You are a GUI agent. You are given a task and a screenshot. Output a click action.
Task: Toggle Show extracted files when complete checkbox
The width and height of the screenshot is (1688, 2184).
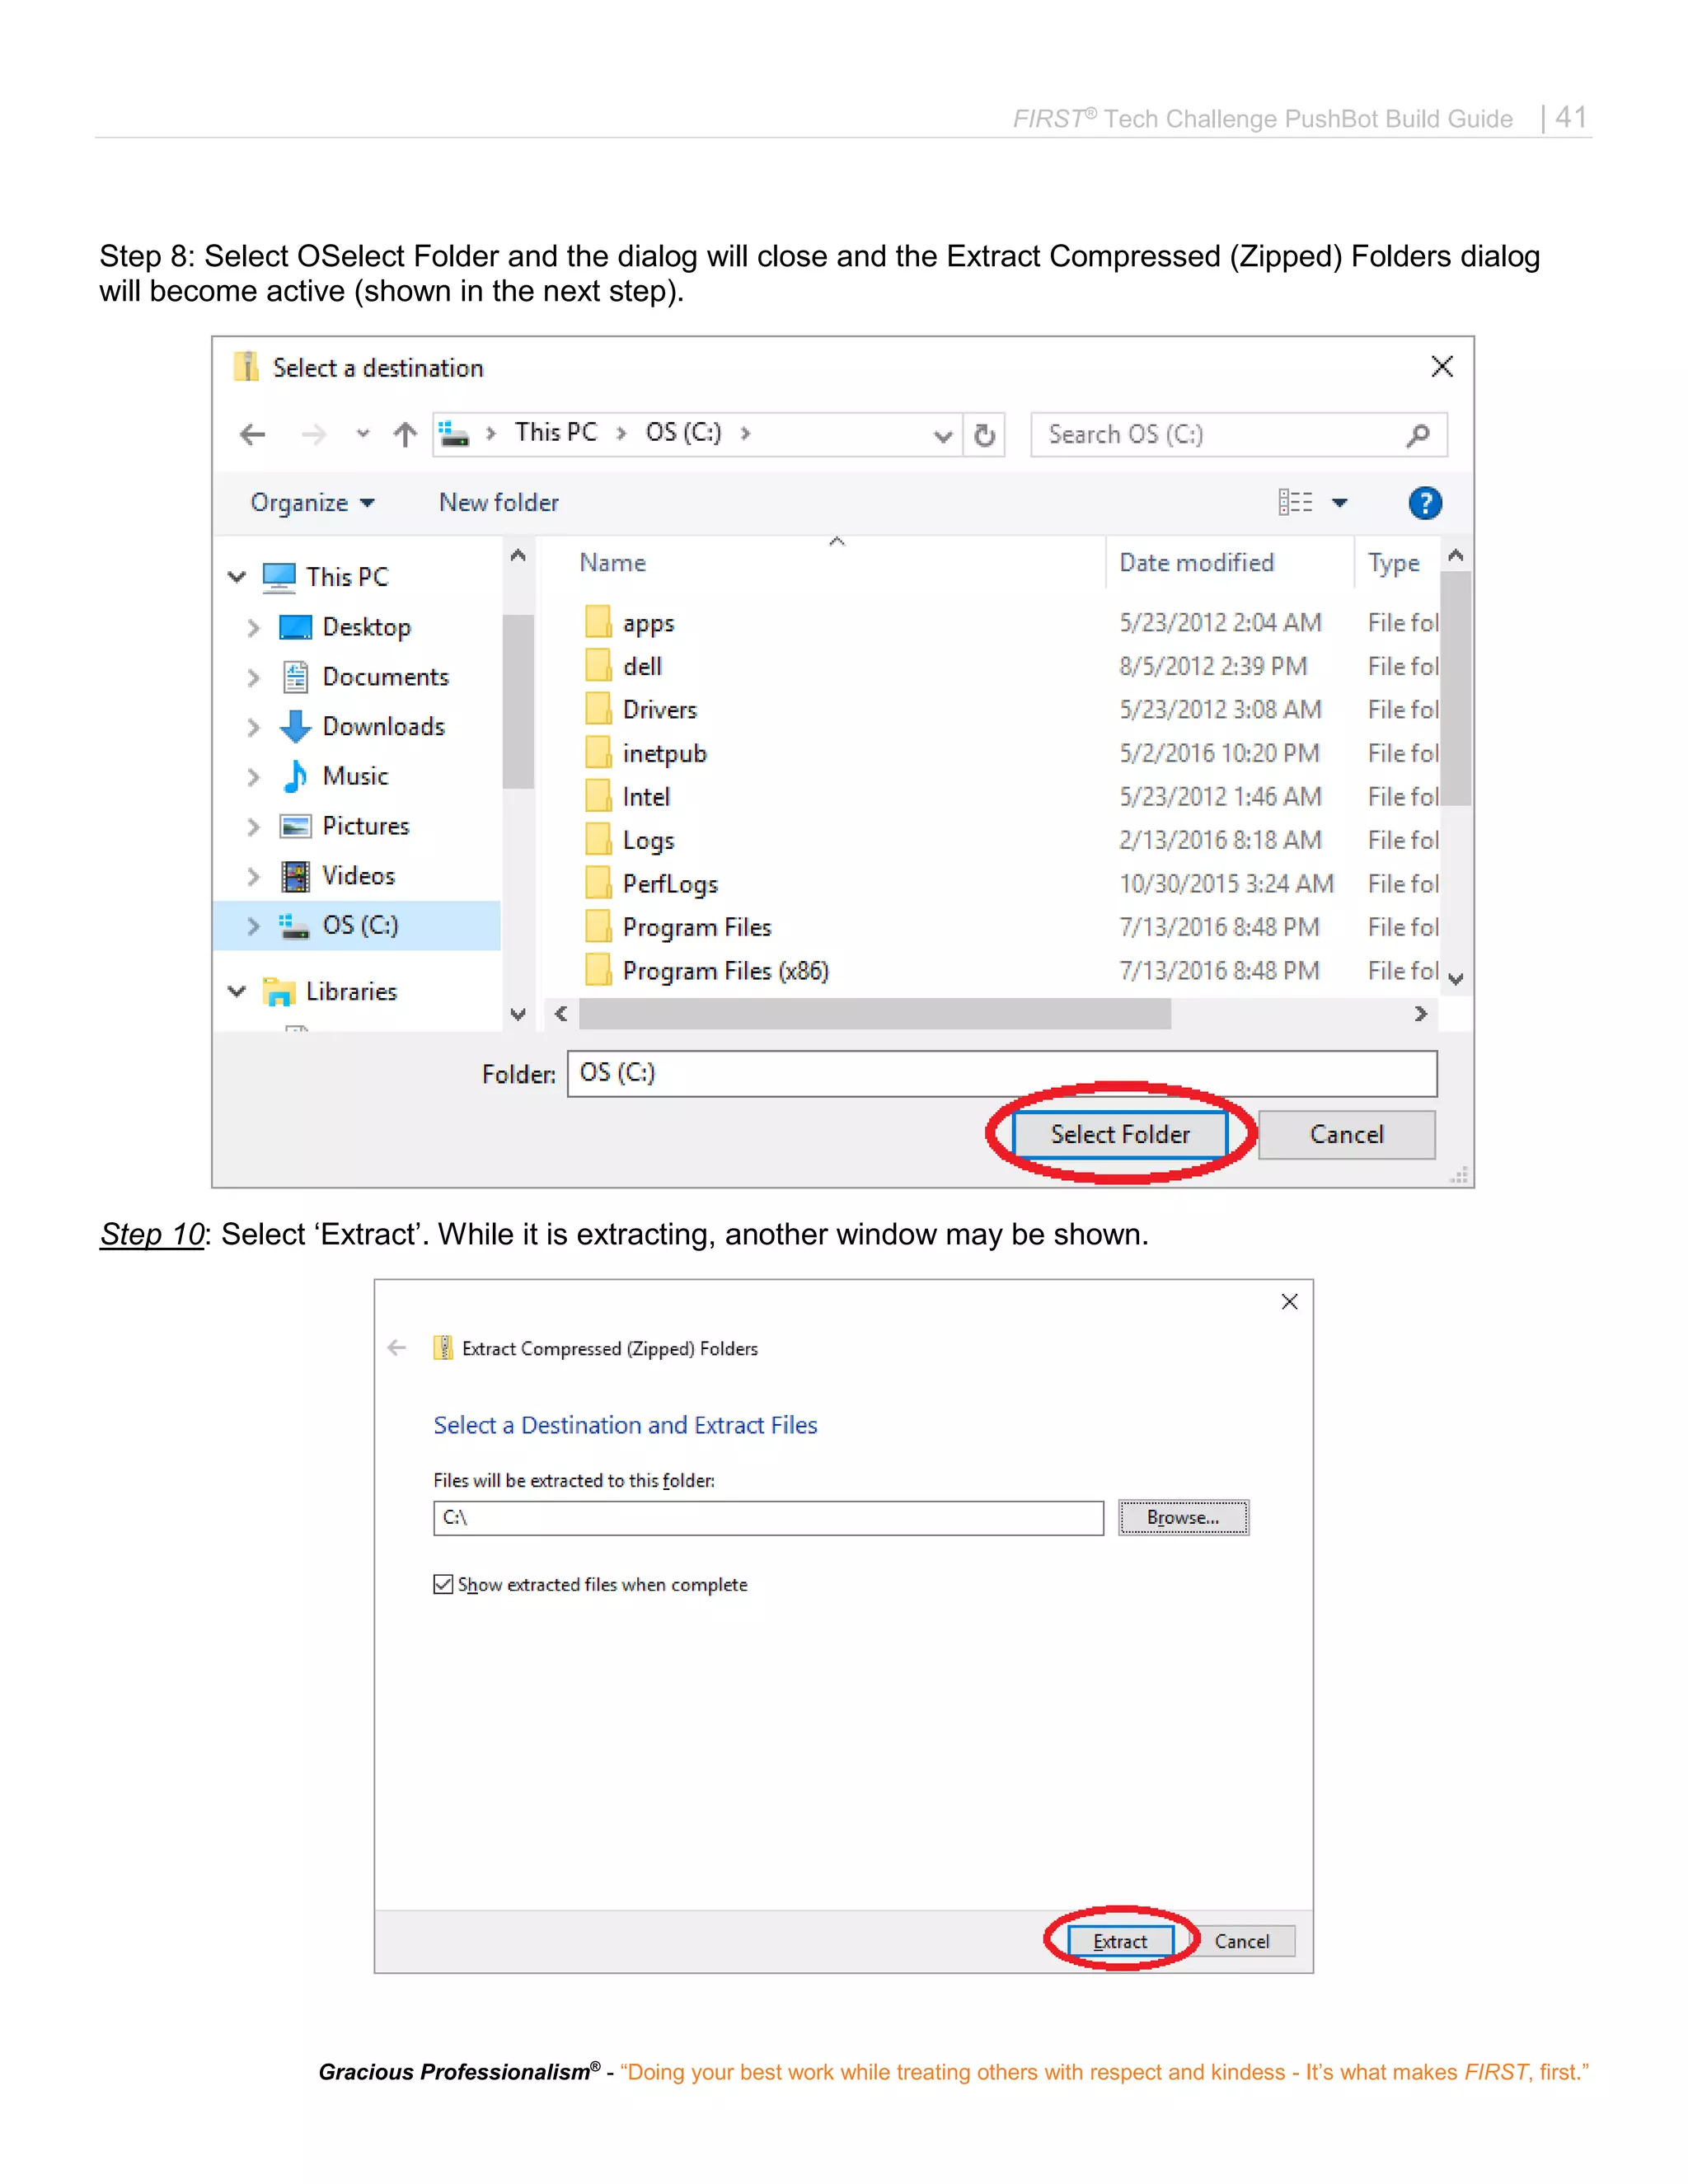pyautogui.click(x=443, y=1585)
